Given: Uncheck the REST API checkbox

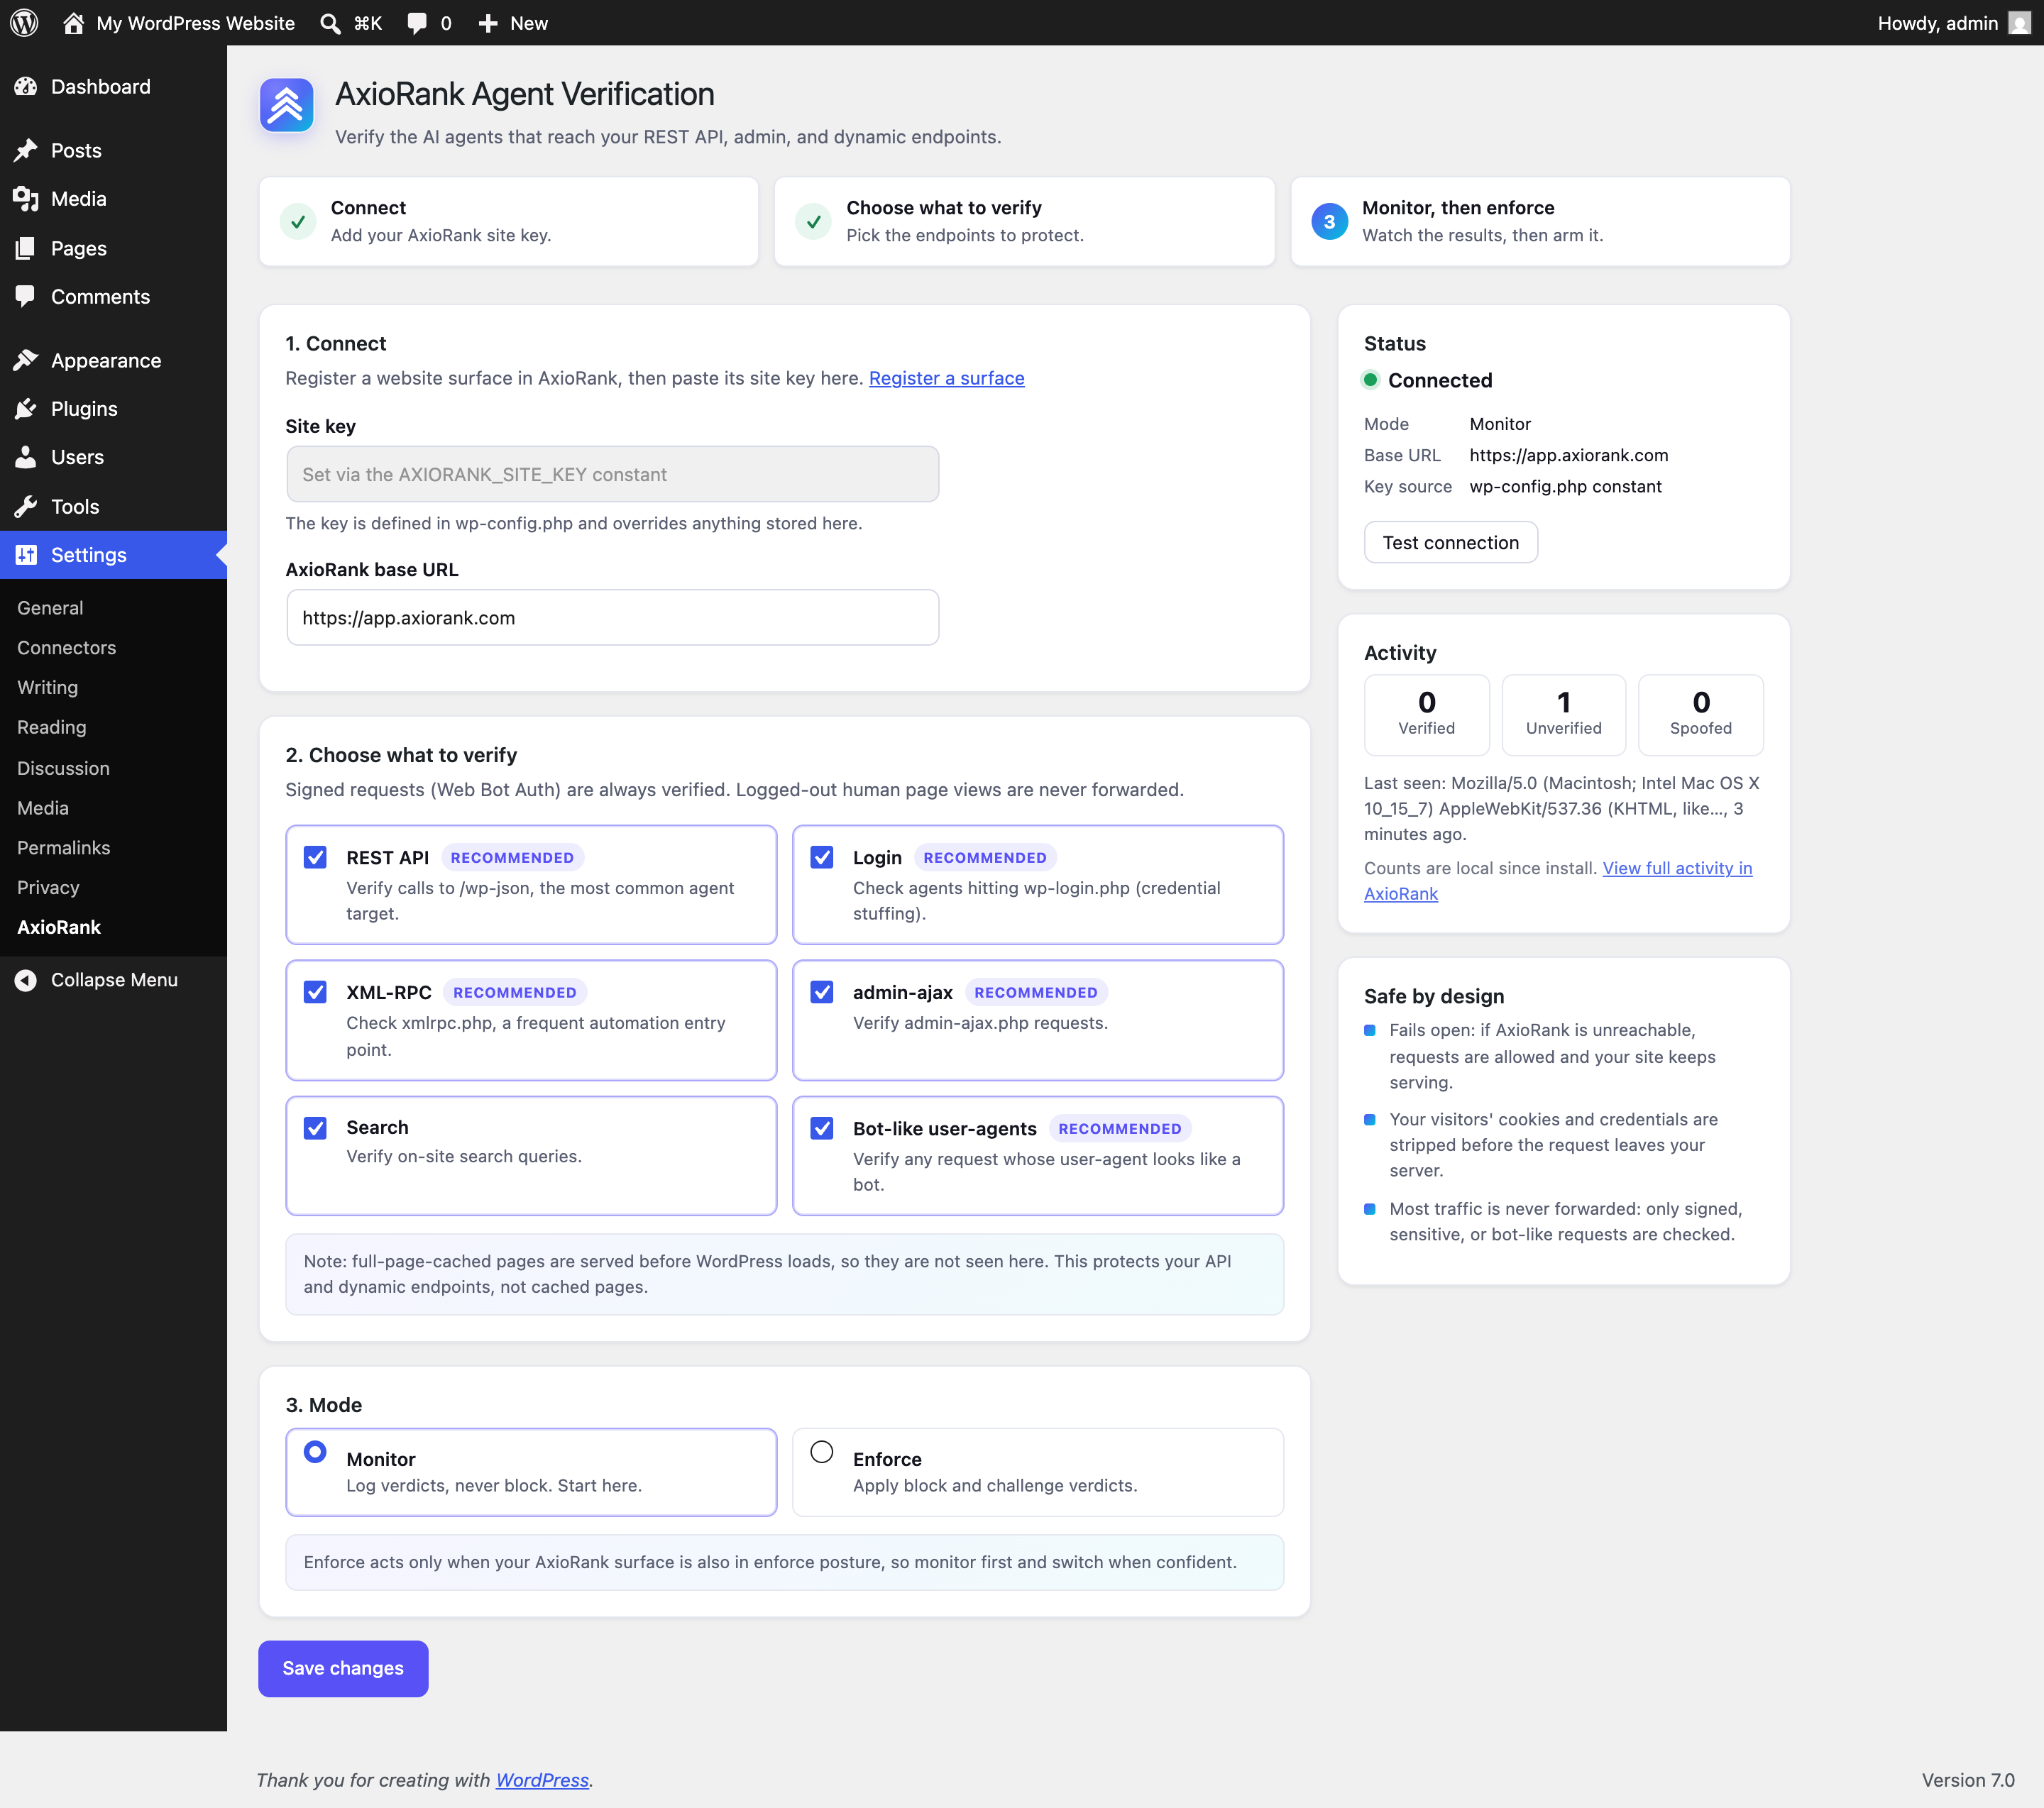Looking at the screenshot, I should (x=315, y=857).
